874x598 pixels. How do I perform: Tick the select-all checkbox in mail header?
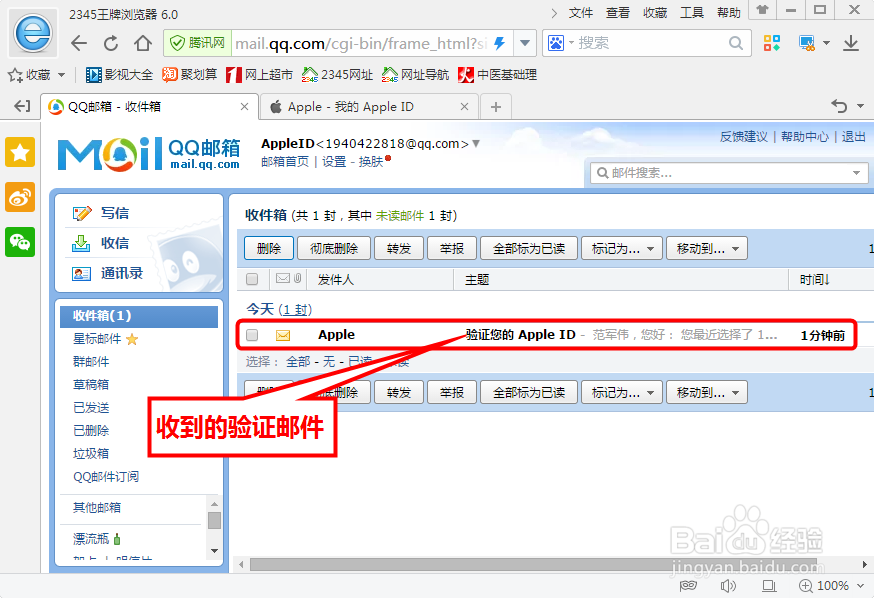(x=252, y=279)
